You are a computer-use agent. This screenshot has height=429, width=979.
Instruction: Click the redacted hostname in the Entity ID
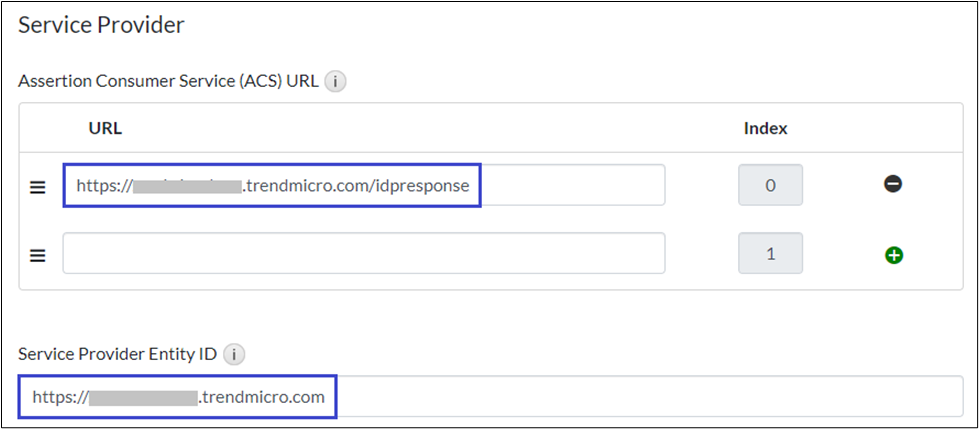142,397
